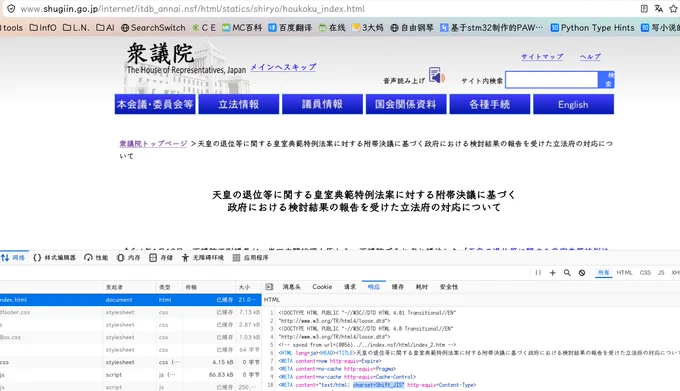Open the 响应 details tab
680x391 pixels.
tap(374, 287)
